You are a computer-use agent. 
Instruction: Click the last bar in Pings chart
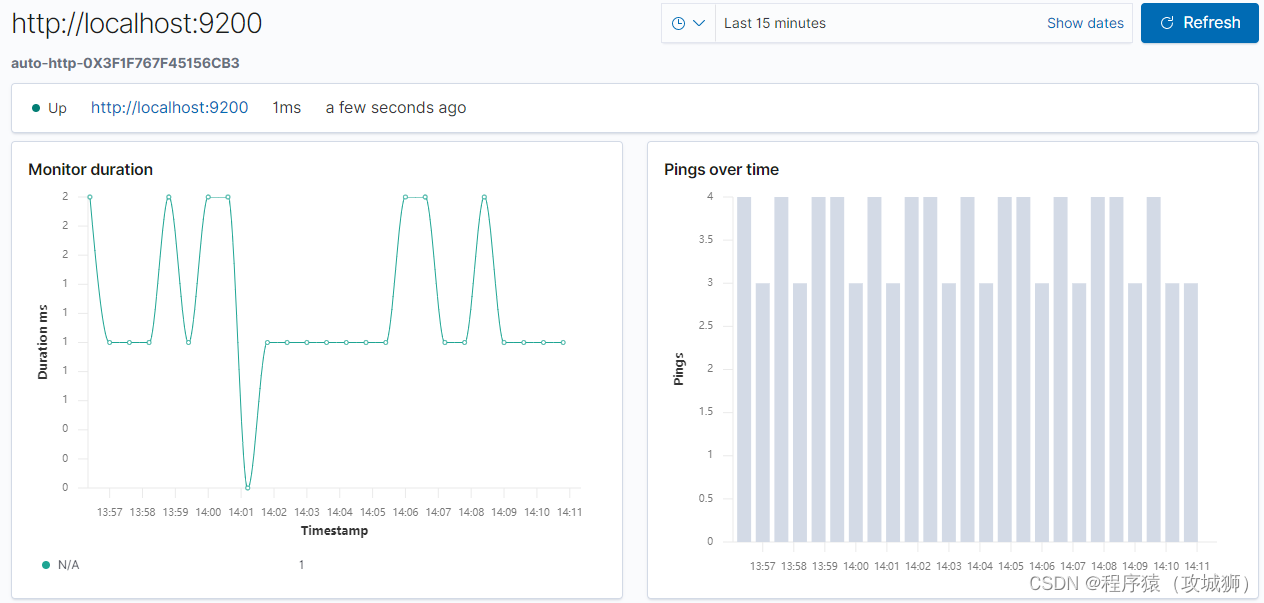1191,412
